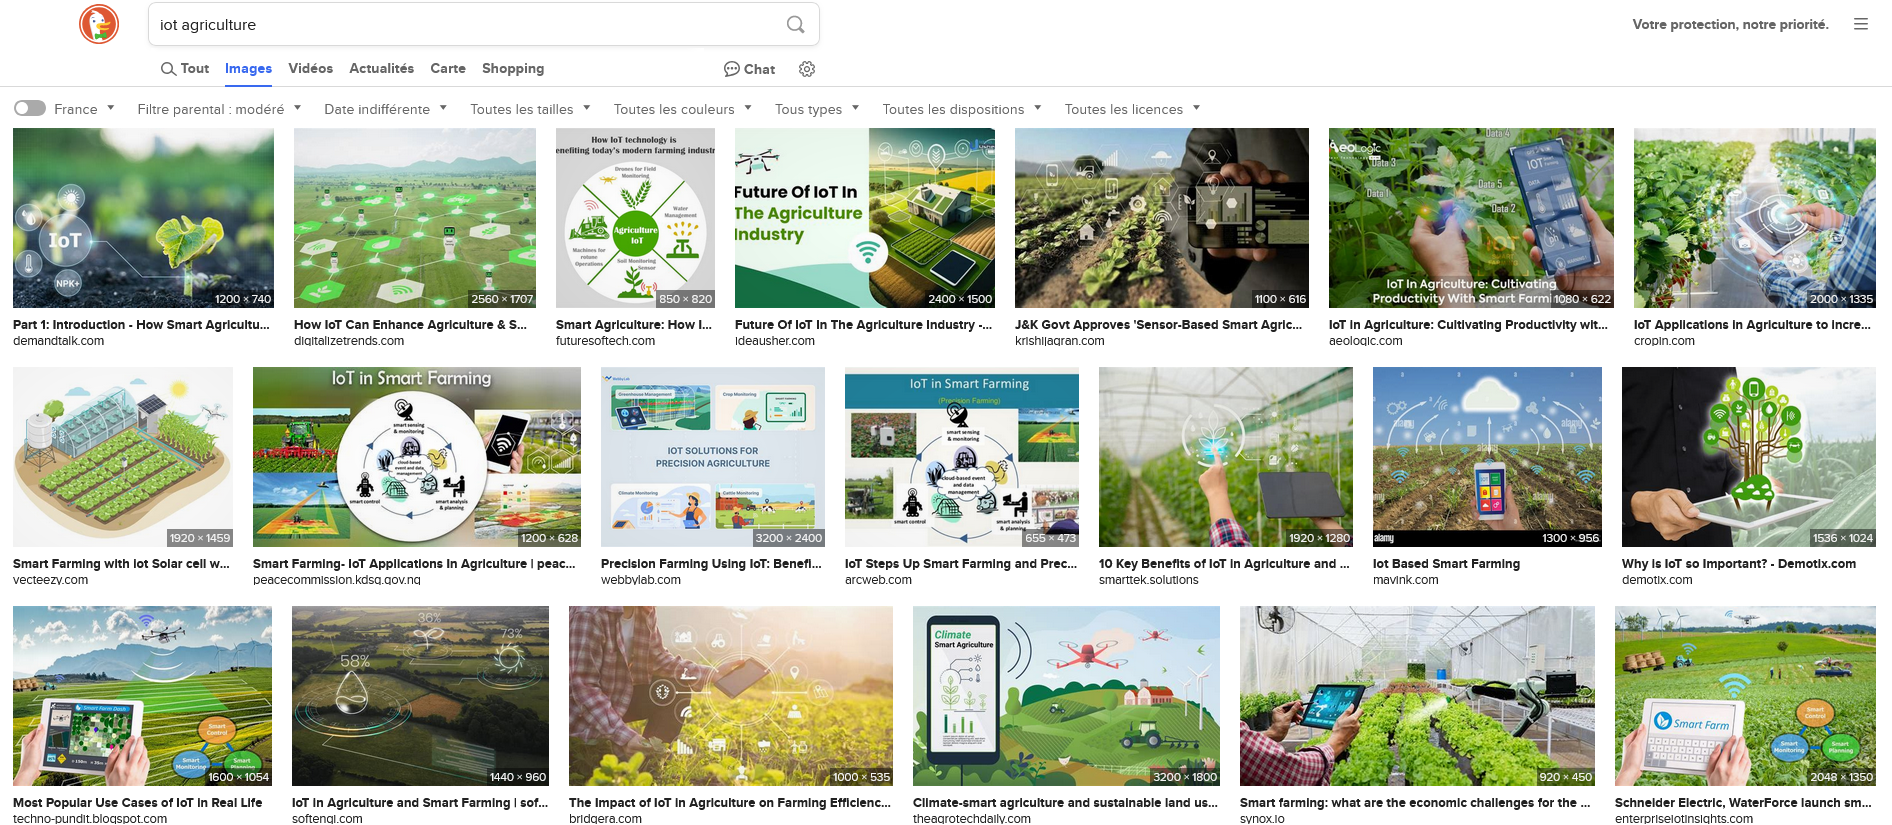
Task: Visit the futuresoftech.com source link
Action: tap(605, 341)
